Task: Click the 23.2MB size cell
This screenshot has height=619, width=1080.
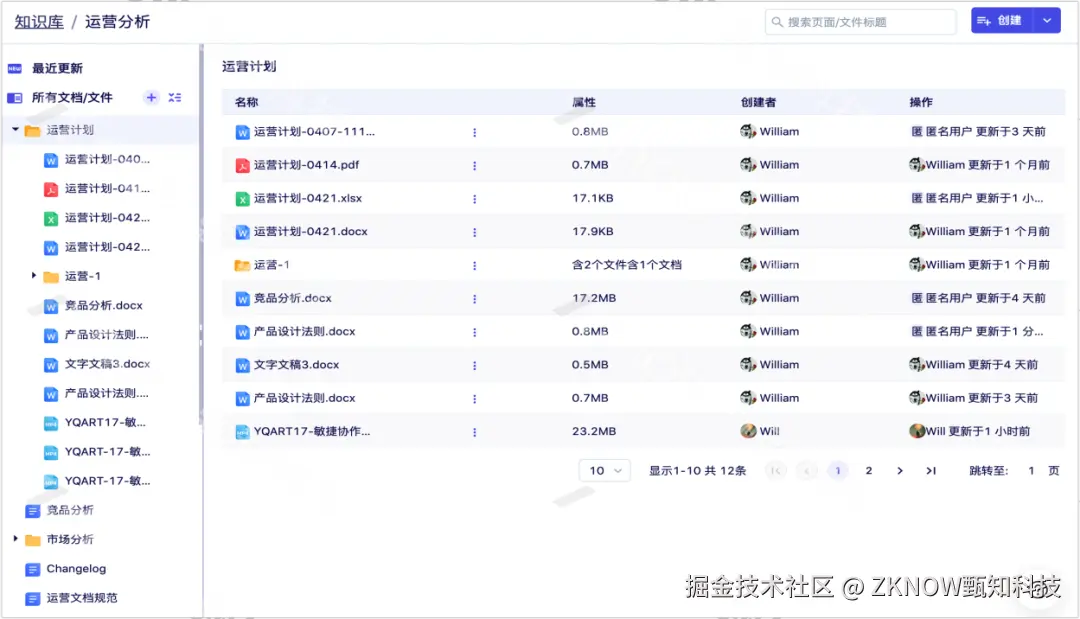Action: point(594,431)
